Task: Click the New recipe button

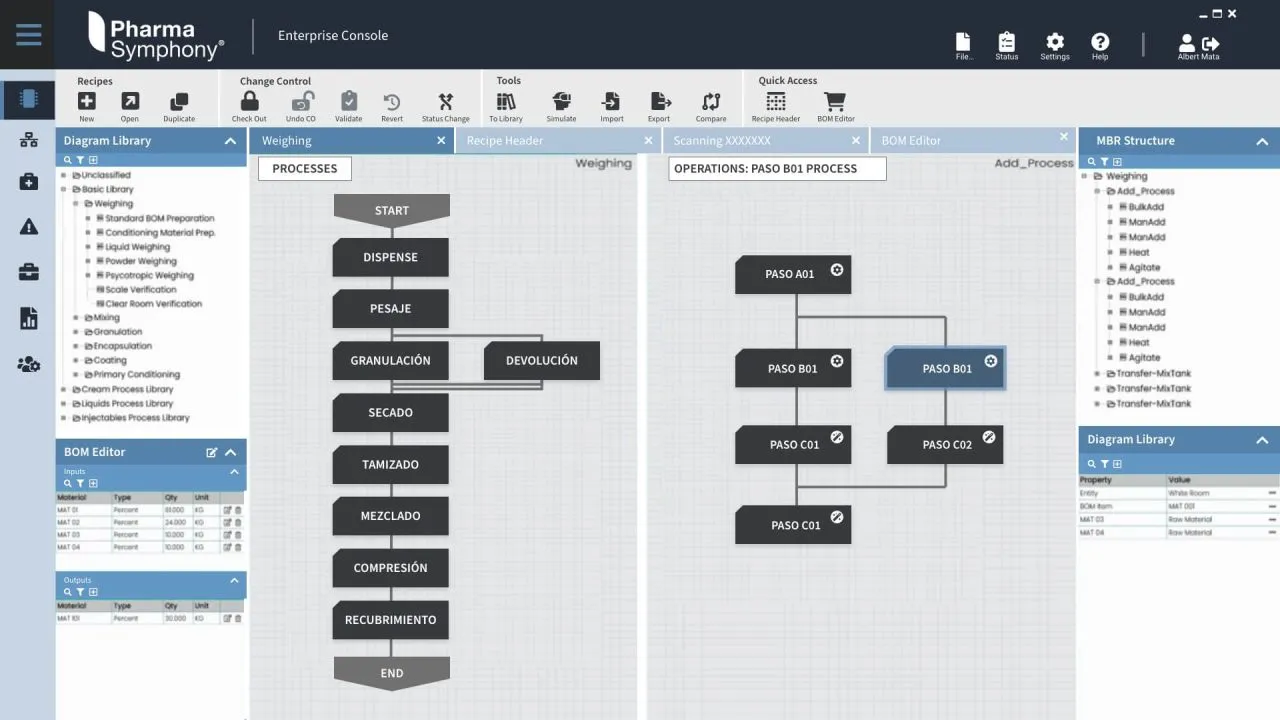Action: click(x=86, y=101)
